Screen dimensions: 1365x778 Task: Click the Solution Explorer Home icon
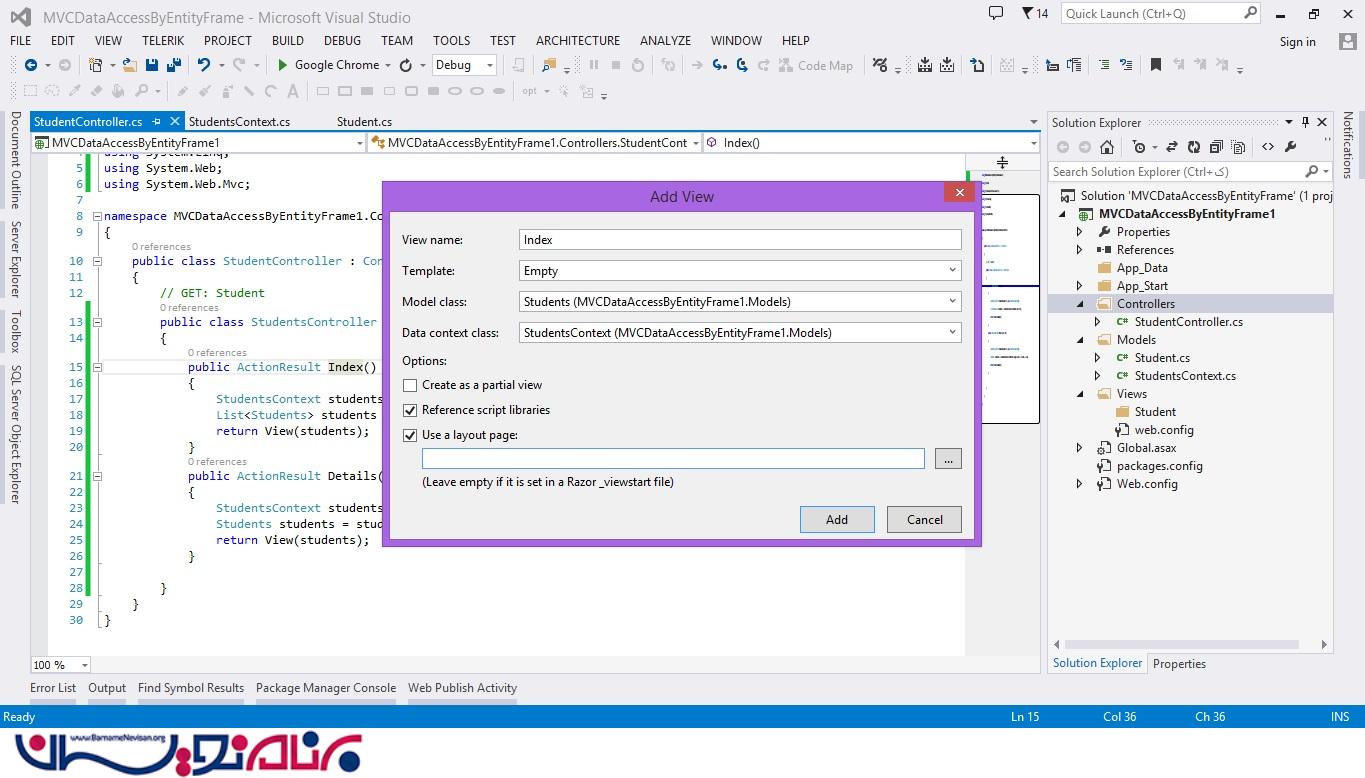[1109, 147]
